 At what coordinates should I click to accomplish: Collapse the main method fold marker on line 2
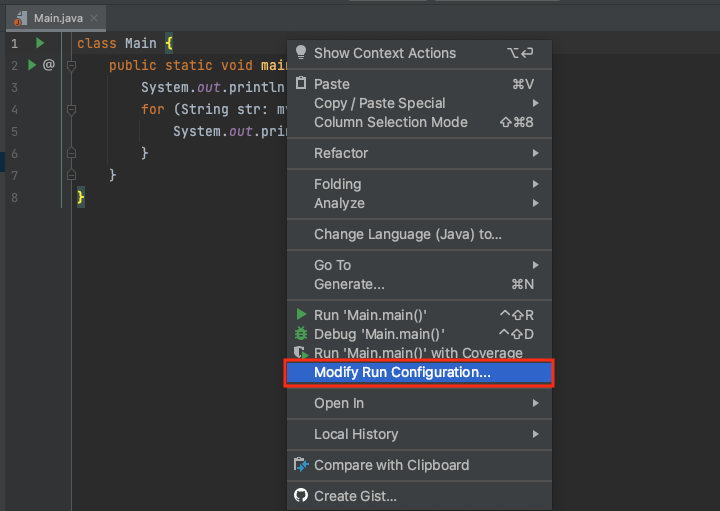tap(71, 65)
